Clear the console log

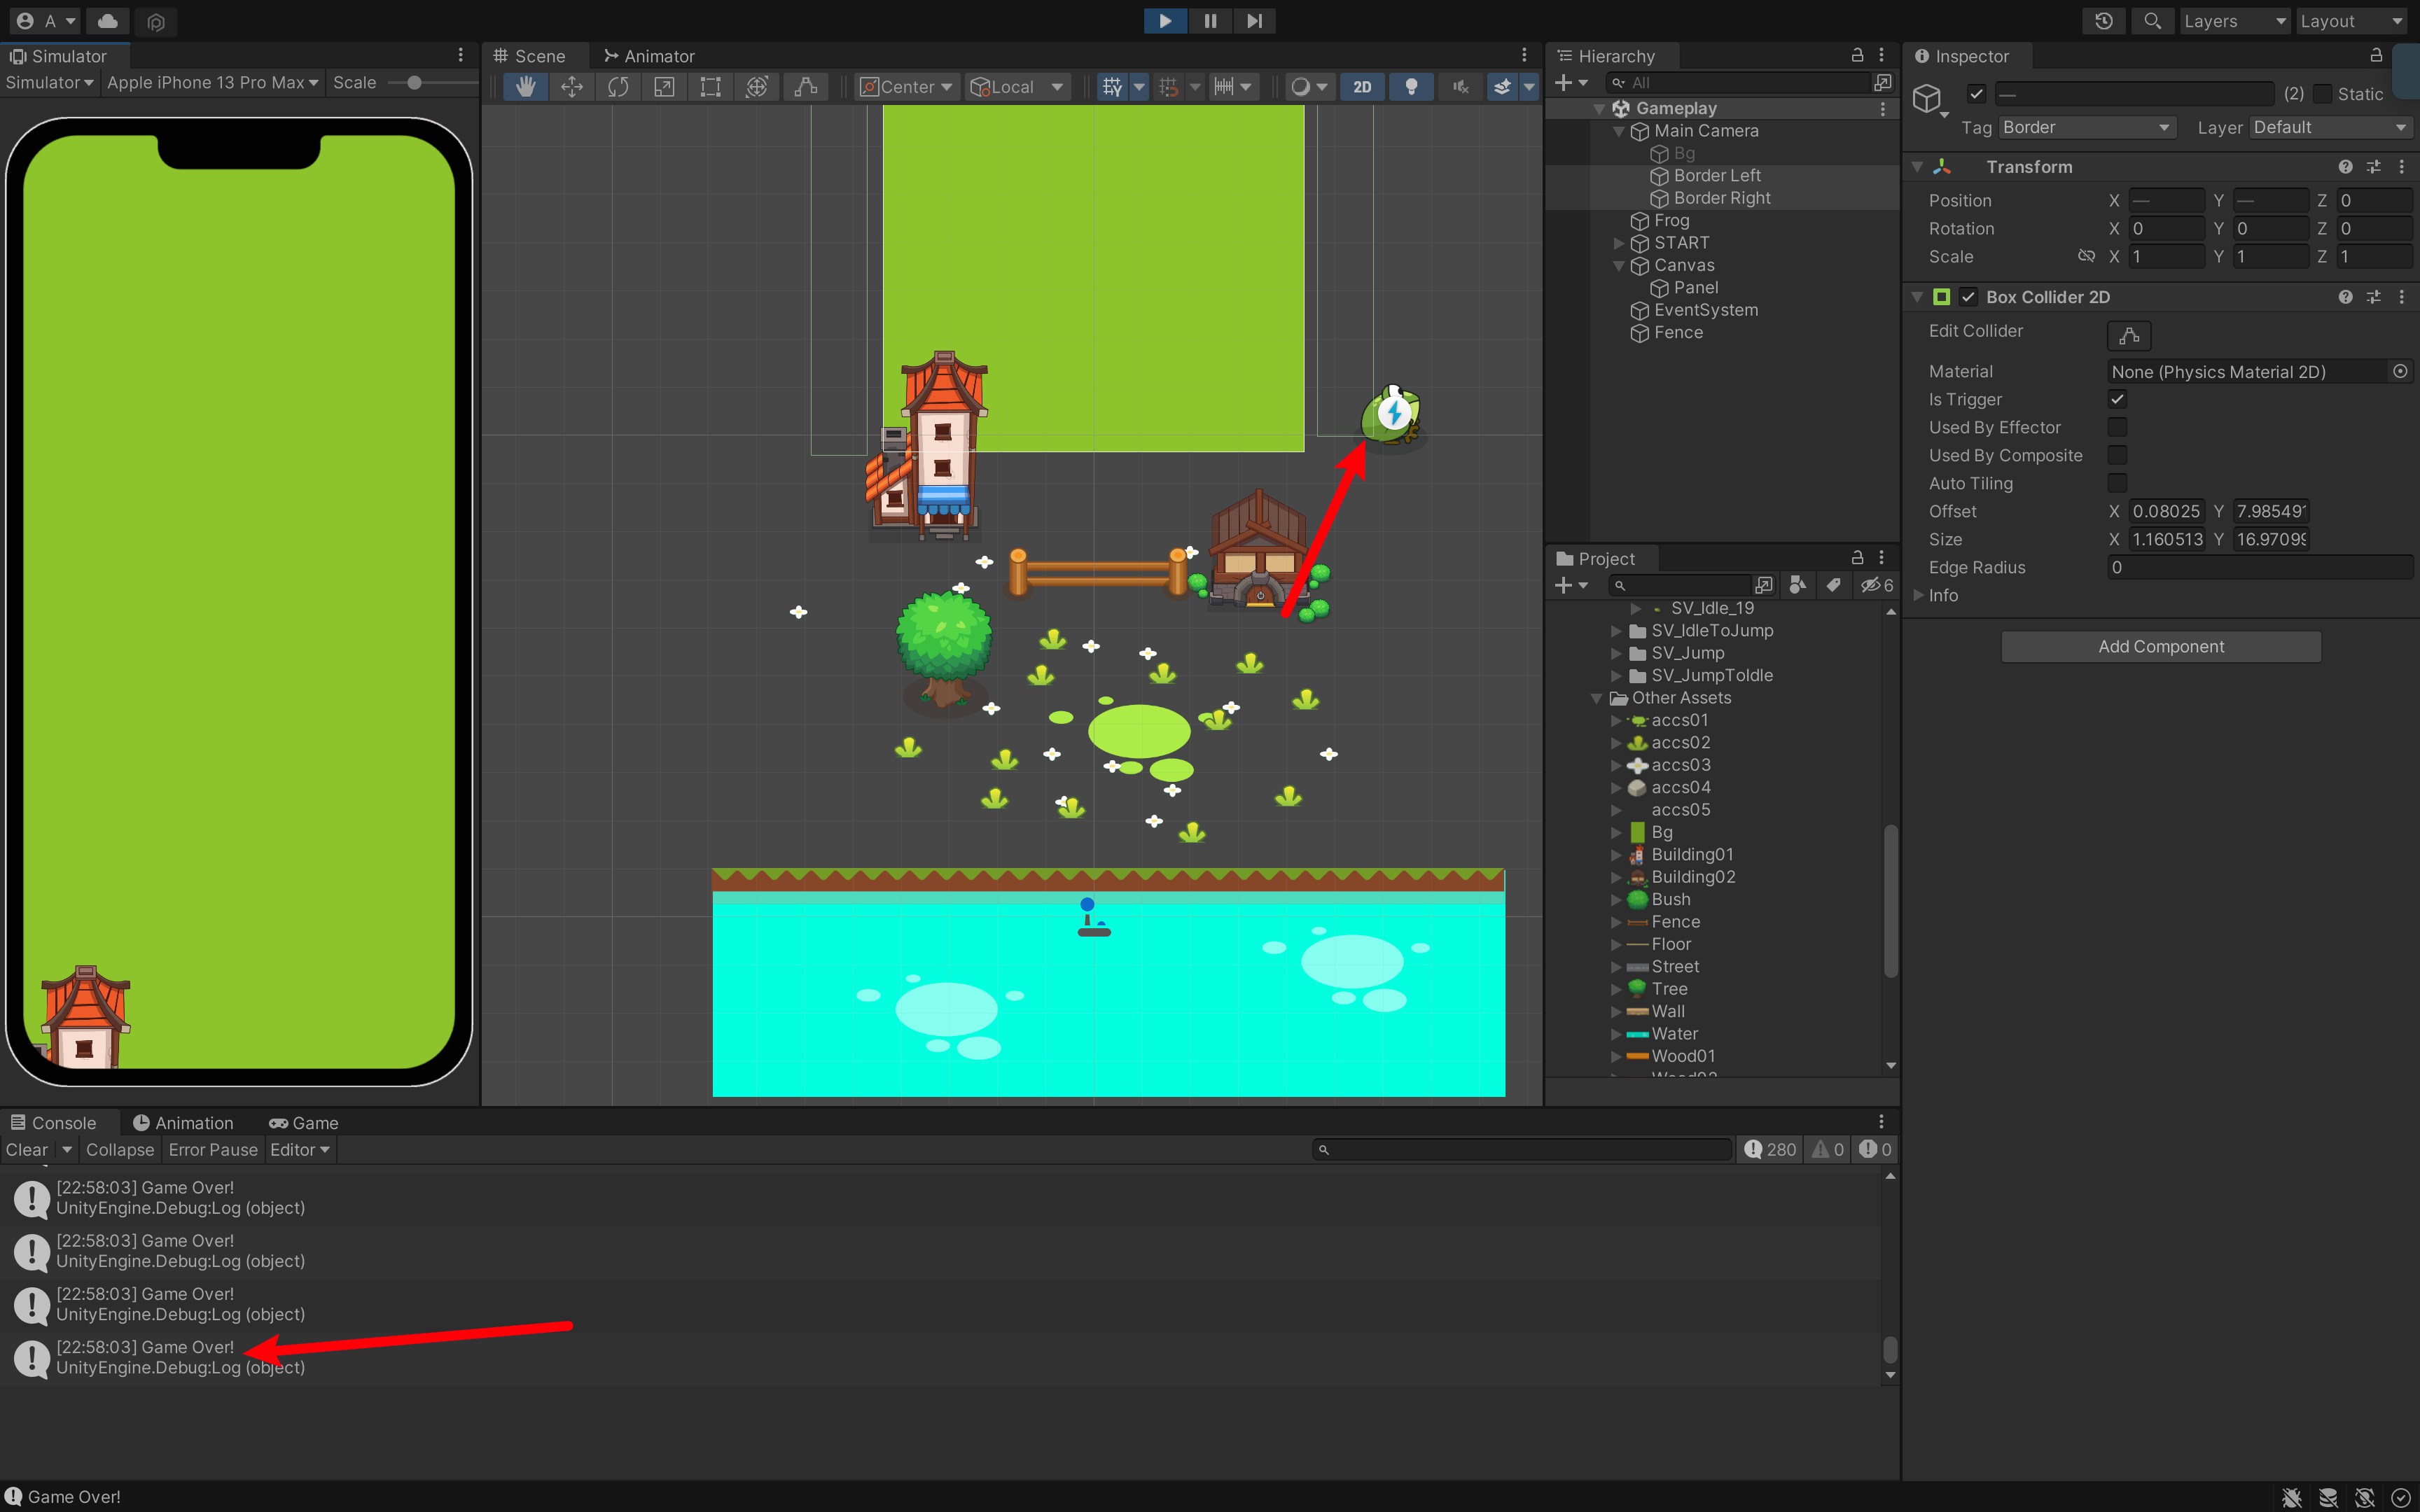point(26,1150)
